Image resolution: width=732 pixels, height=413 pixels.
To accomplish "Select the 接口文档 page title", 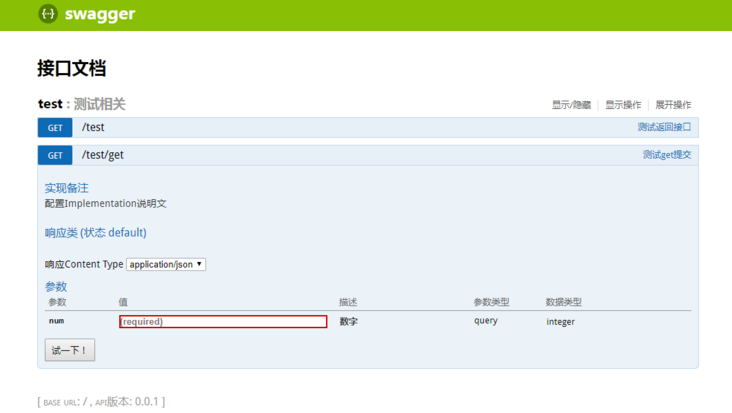I will point(71,68).
